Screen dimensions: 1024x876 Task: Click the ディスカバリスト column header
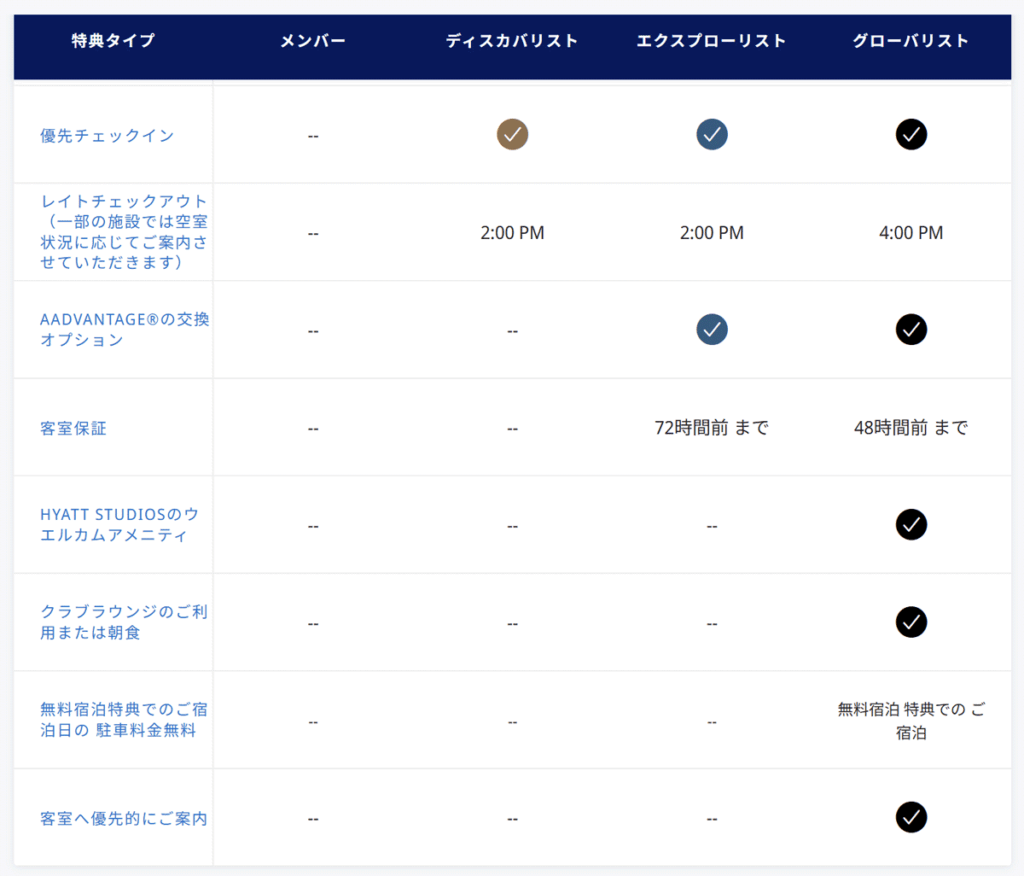(512, 41)
